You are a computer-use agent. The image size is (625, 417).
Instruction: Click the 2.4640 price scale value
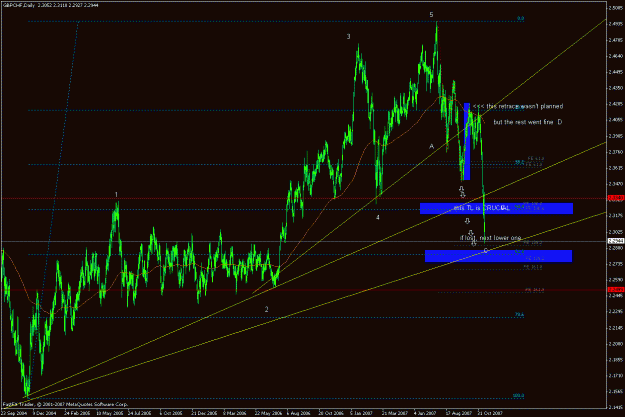coord(616,56)
